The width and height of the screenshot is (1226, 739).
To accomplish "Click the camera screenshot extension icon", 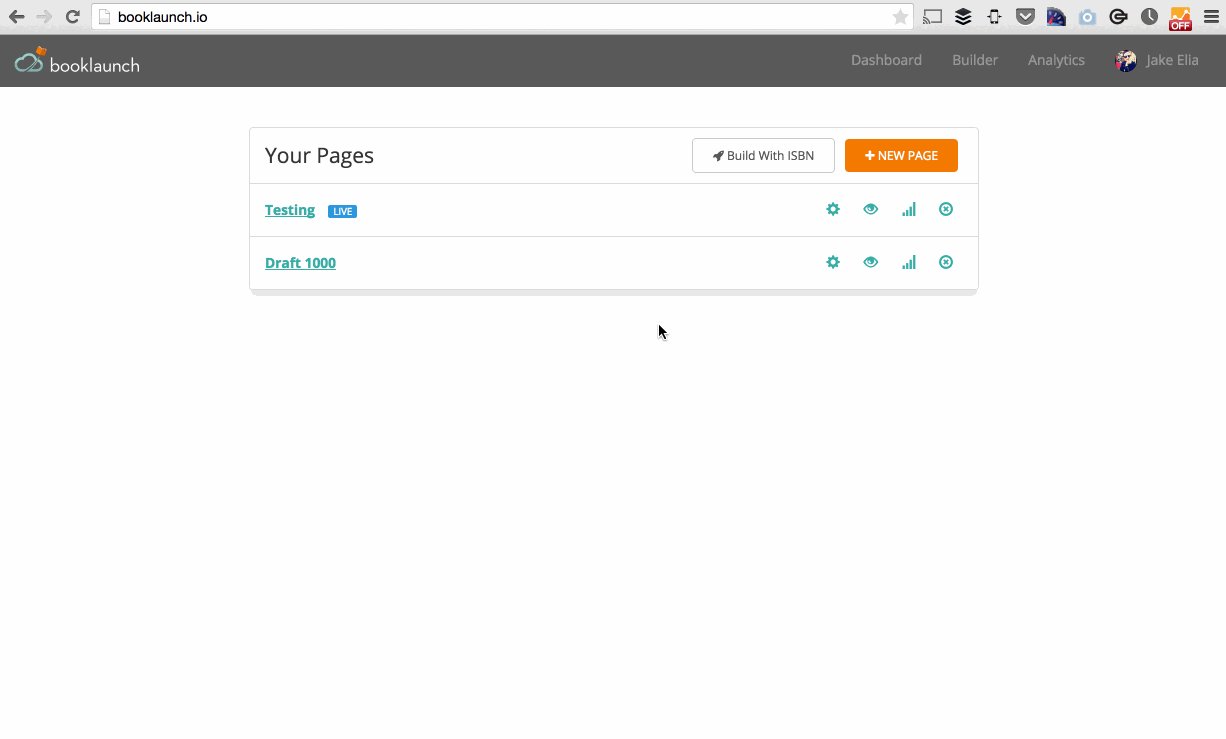I will (1087, 17).
